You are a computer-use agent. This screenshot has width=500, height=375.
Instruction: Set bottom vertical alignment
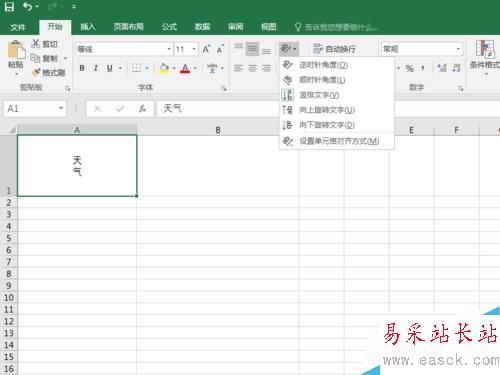tap(266, 51)
